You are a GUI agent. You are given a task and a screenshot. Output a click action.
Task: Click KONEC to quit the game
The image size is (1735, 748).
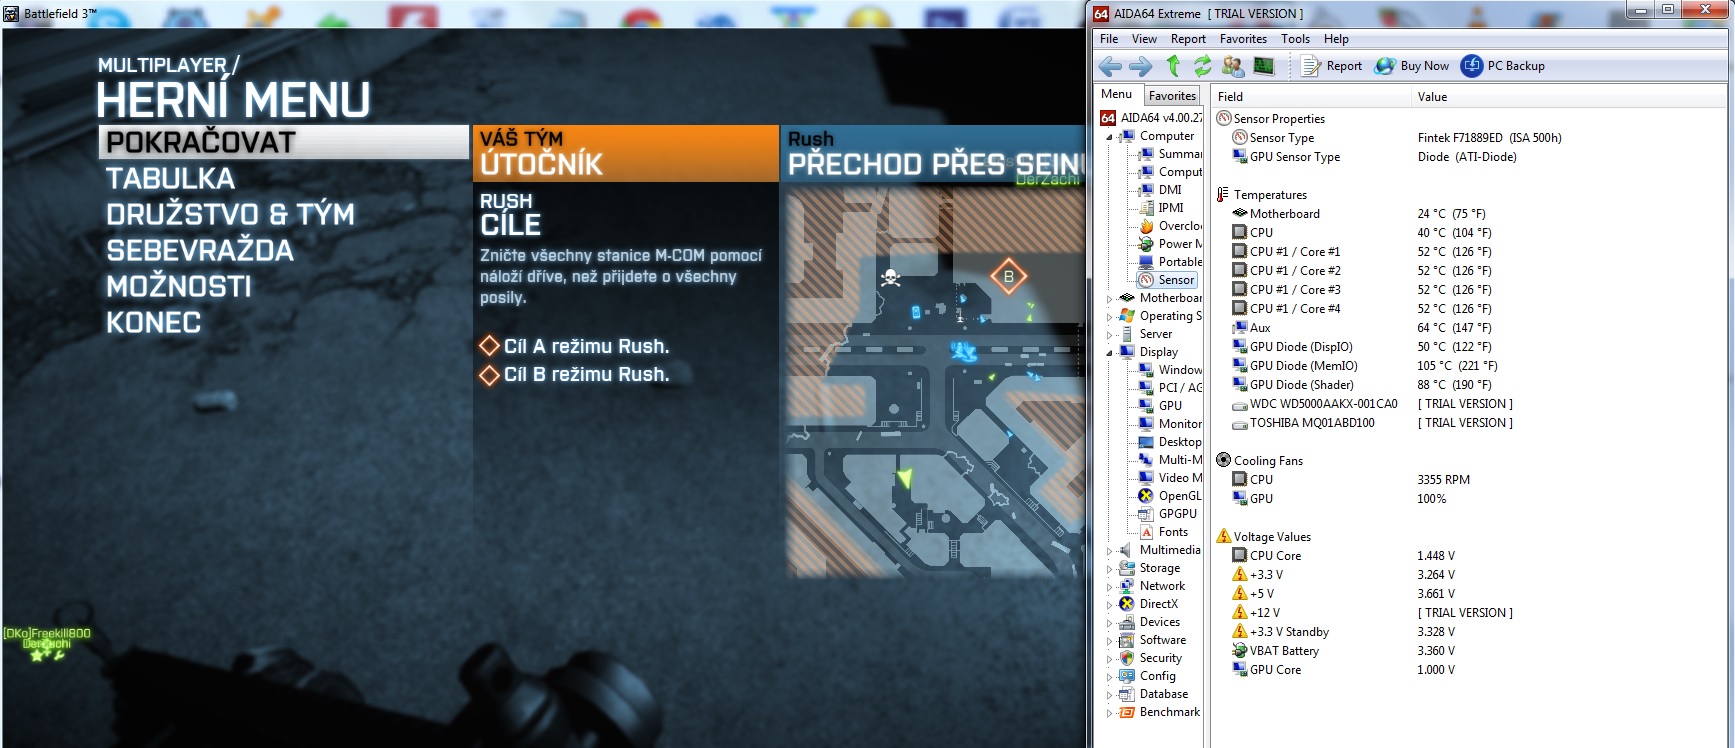[x=154, y=322]
